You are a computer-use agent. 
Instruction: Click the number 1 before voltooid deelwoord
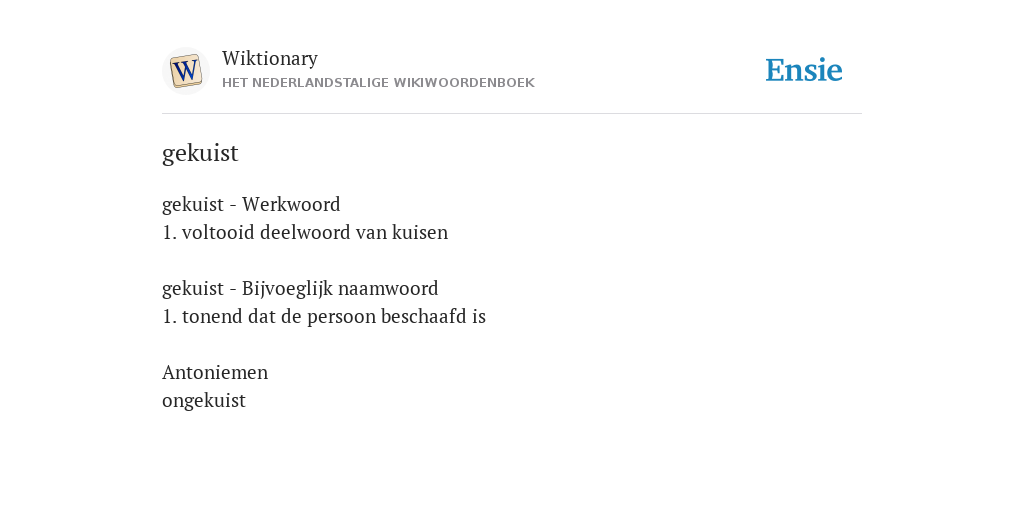coord(169,232)
